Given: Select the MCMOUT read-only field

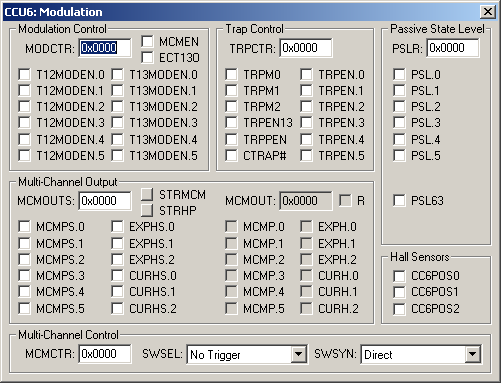Looking at the screenshot, I should tap(306, 201).
